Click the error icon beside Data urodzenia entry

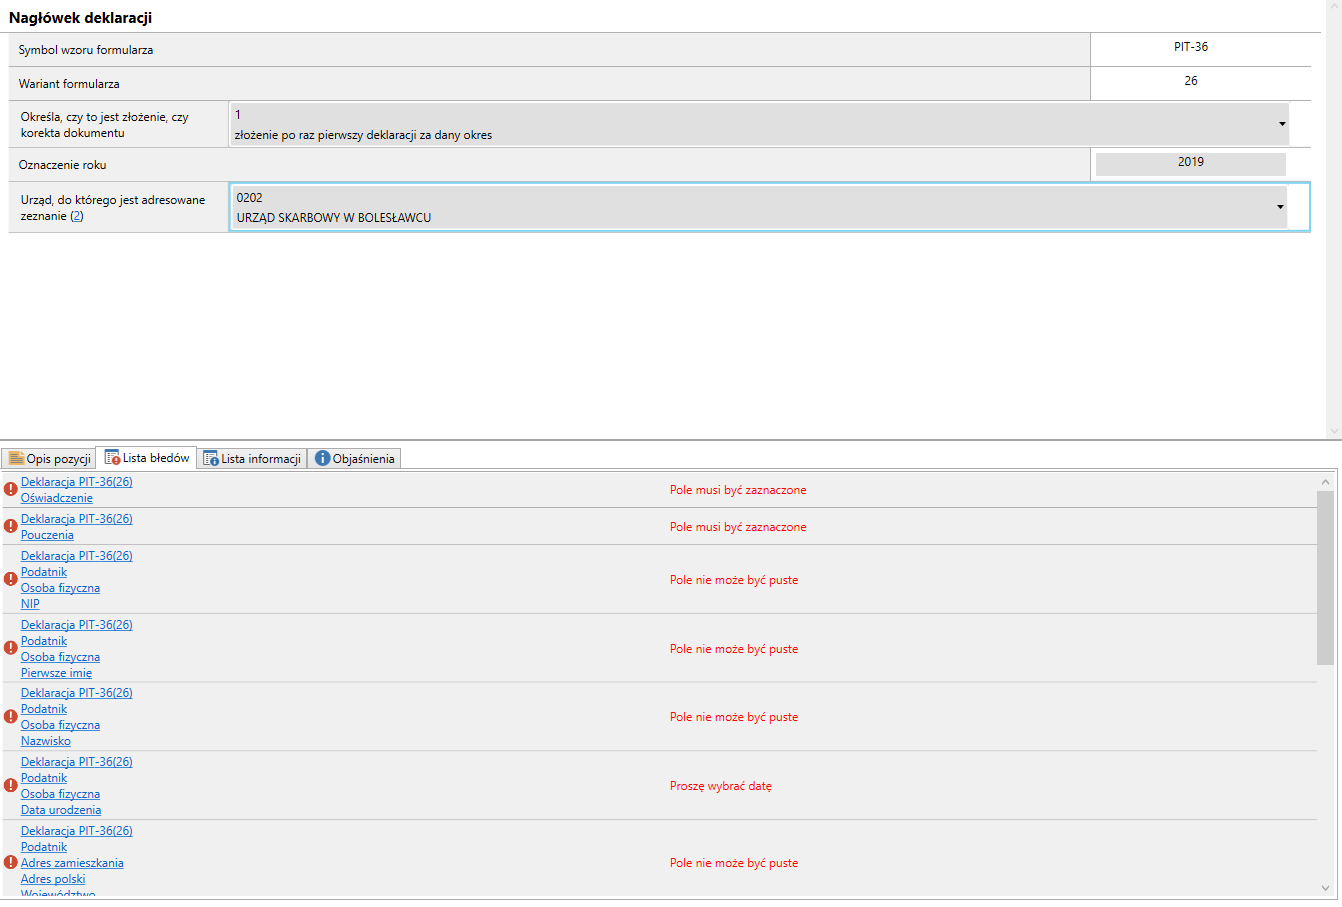click(10, 785)
